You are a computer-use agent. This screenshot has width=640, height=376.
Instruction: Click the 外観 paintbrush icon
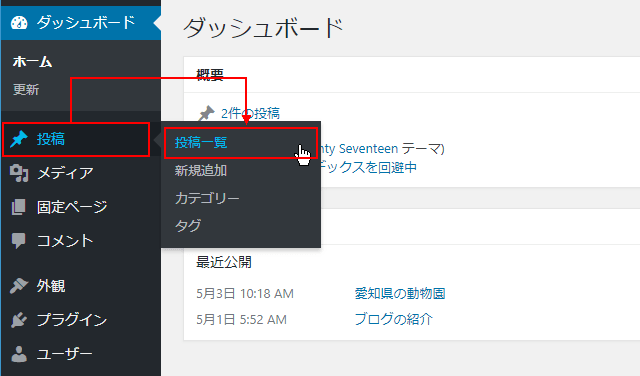(19, 286)
